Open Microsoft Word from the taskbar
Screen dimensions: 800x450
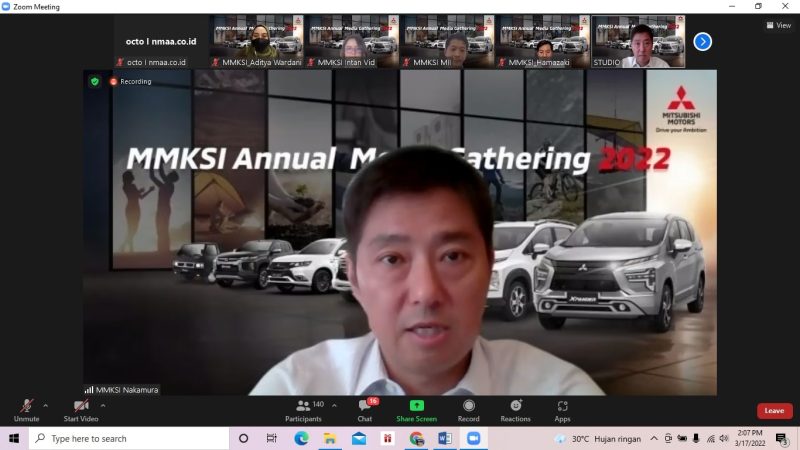444,439
